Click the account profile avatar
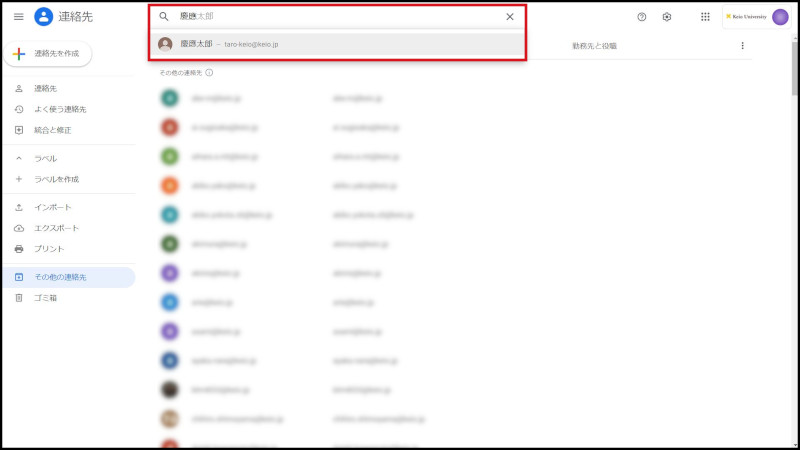The height and width of the screenshot is (450, 800). (780, 17)
